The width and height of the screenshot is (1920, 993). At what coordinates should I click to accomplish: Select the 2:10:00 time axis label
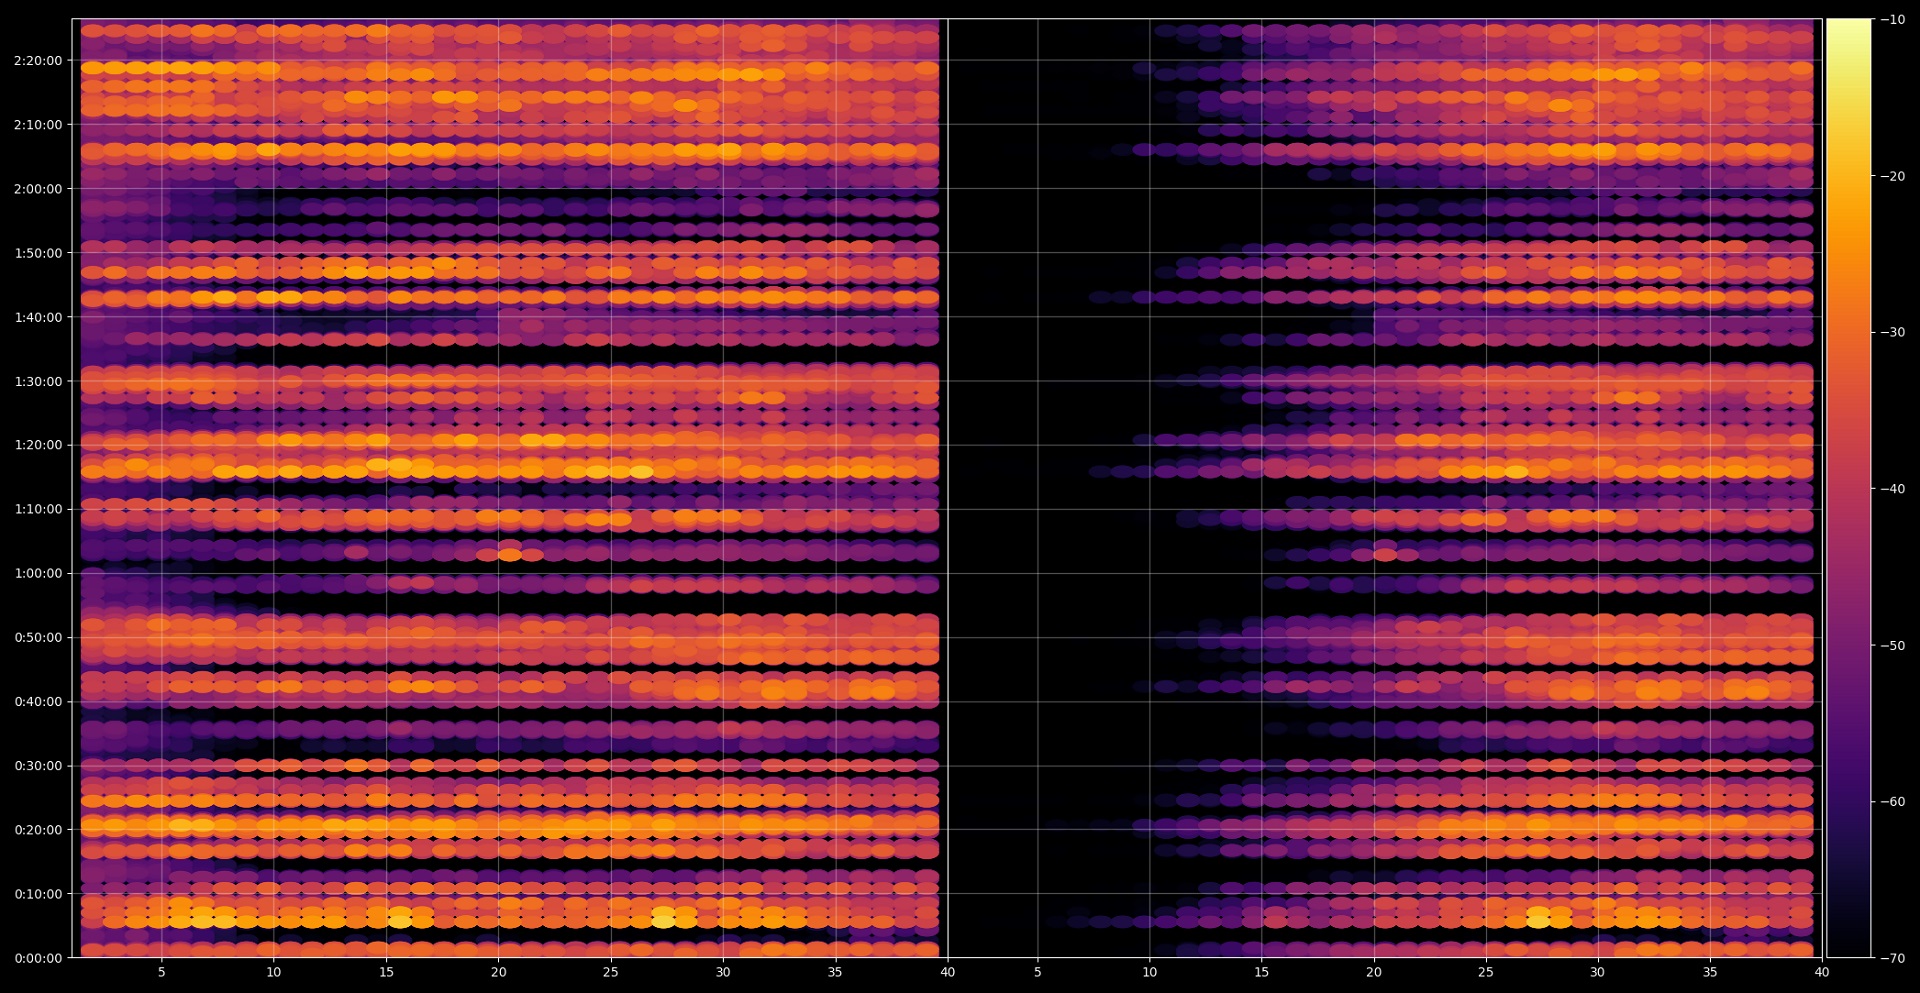(x=38, y=125)
